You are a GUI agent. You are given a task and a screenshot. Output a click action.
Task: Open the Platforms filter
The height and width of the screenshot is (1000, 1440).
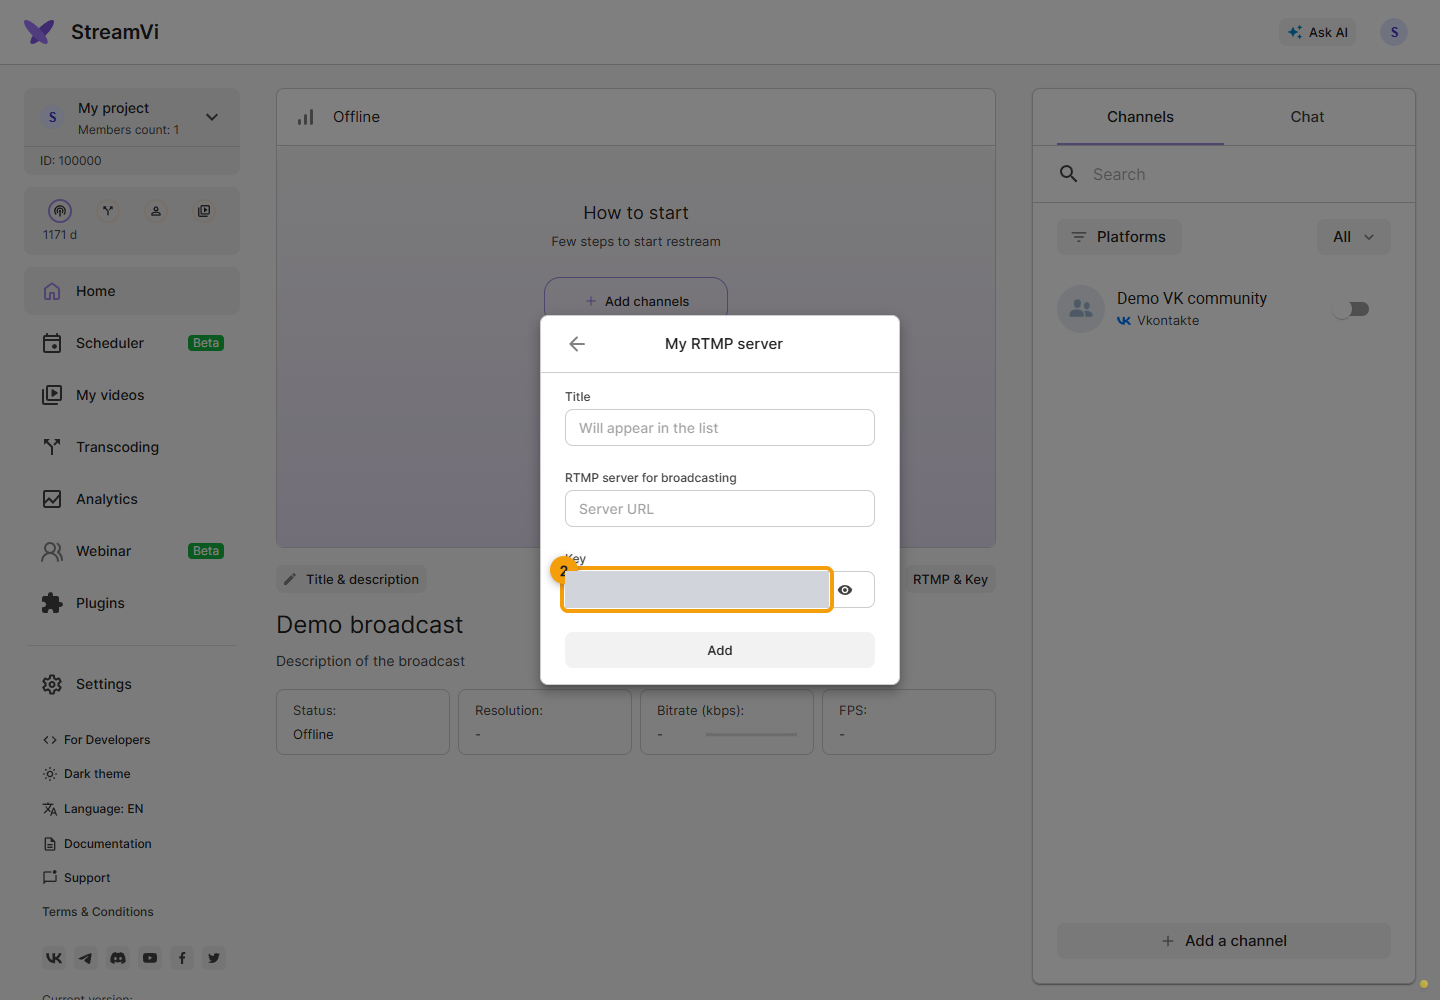[x=1119, y=237]
